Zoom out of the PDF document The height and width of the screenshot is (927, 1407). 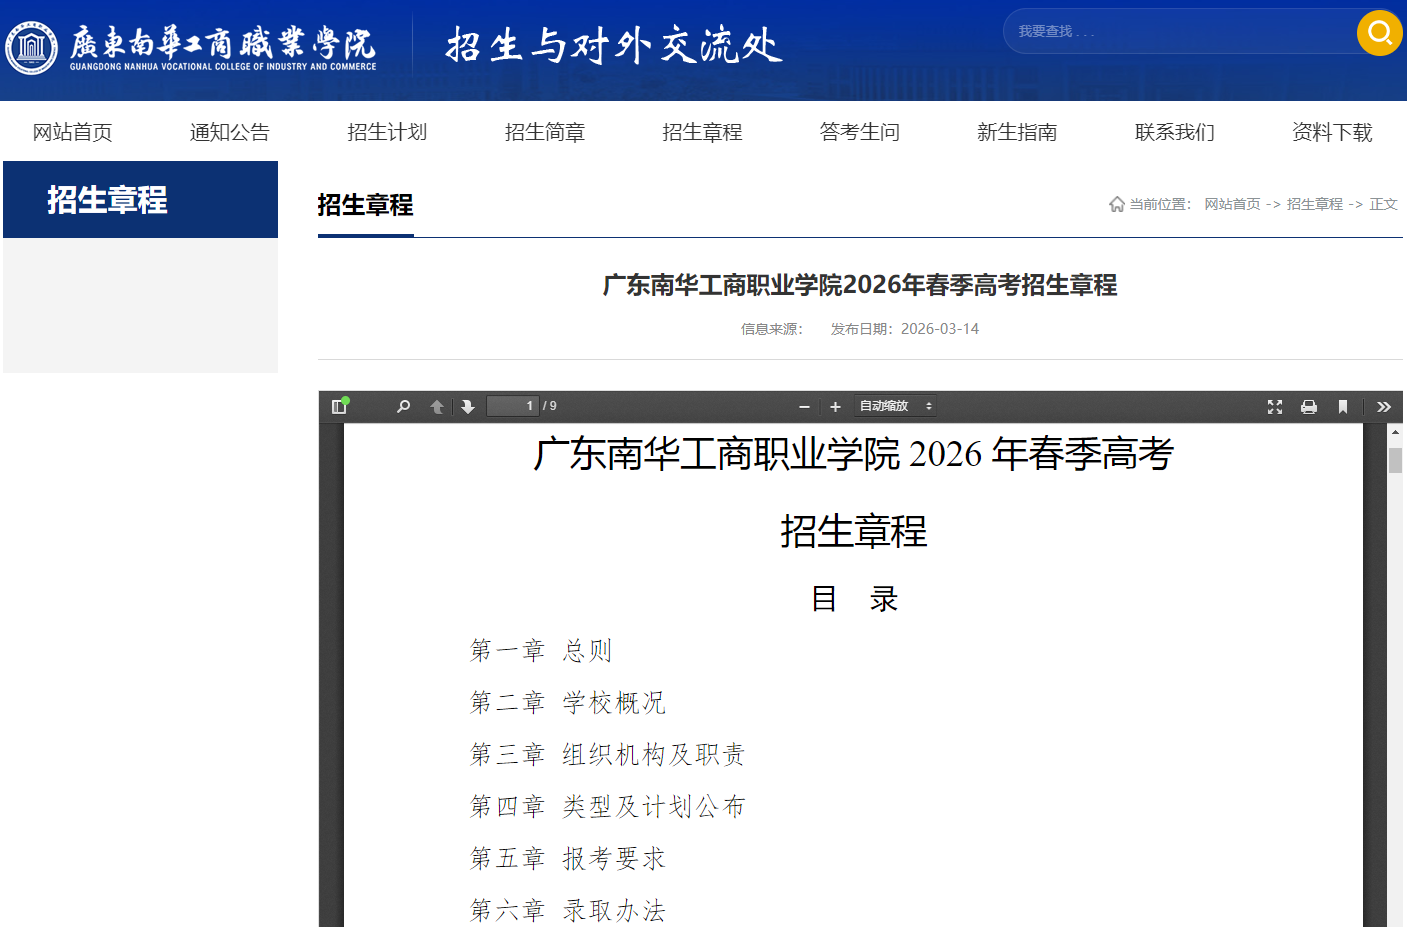click(x=804, y=406)
